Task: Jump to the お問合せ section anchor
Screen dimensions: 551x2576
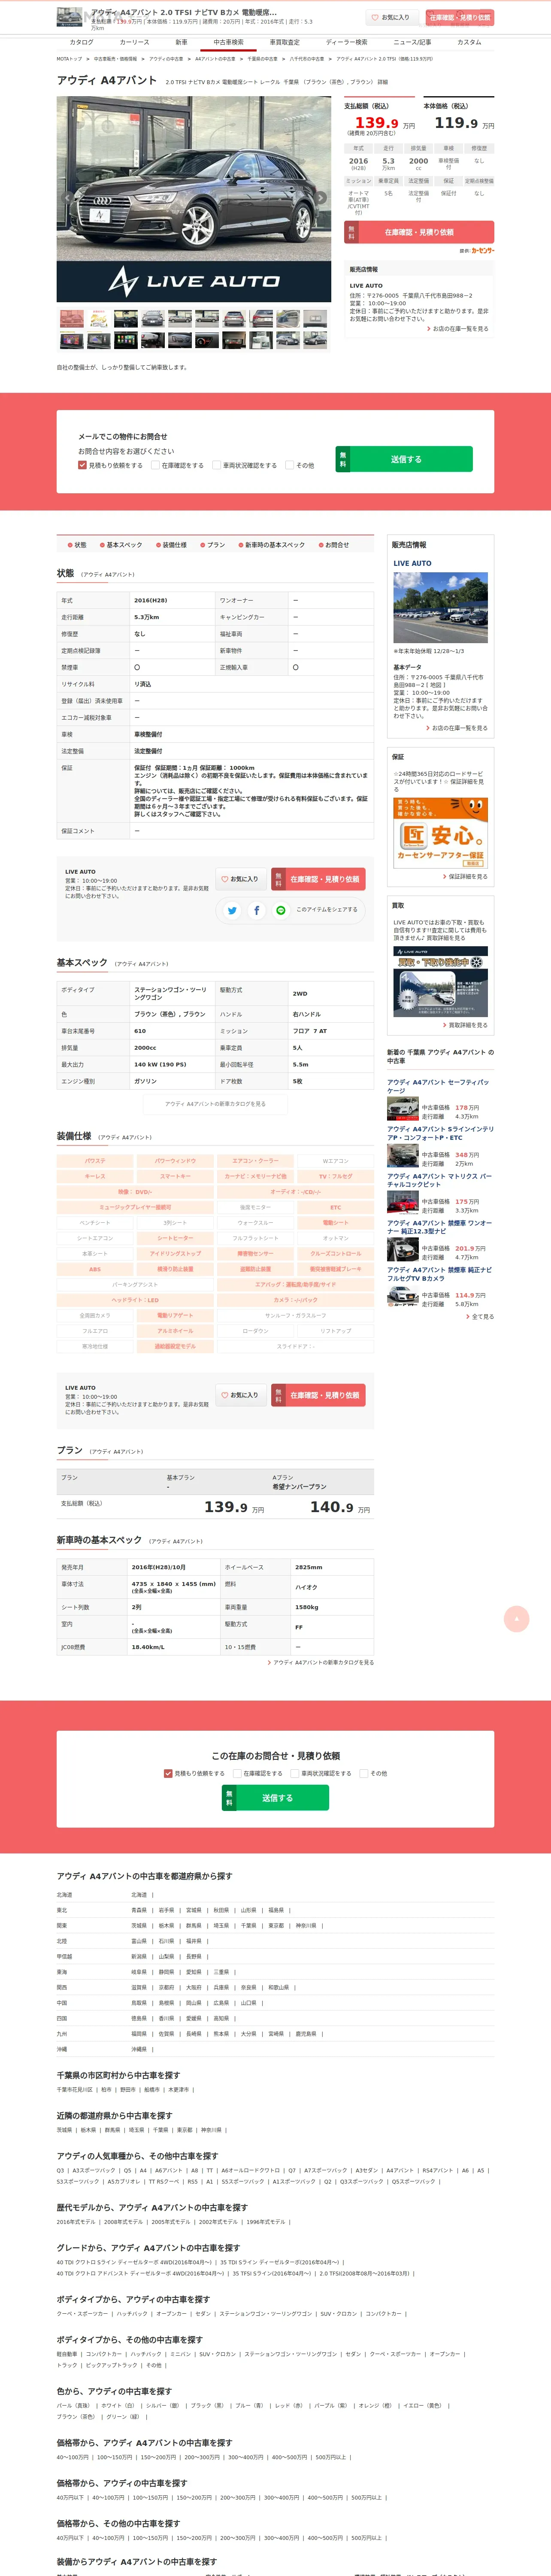Action: [x=334, y=545]
